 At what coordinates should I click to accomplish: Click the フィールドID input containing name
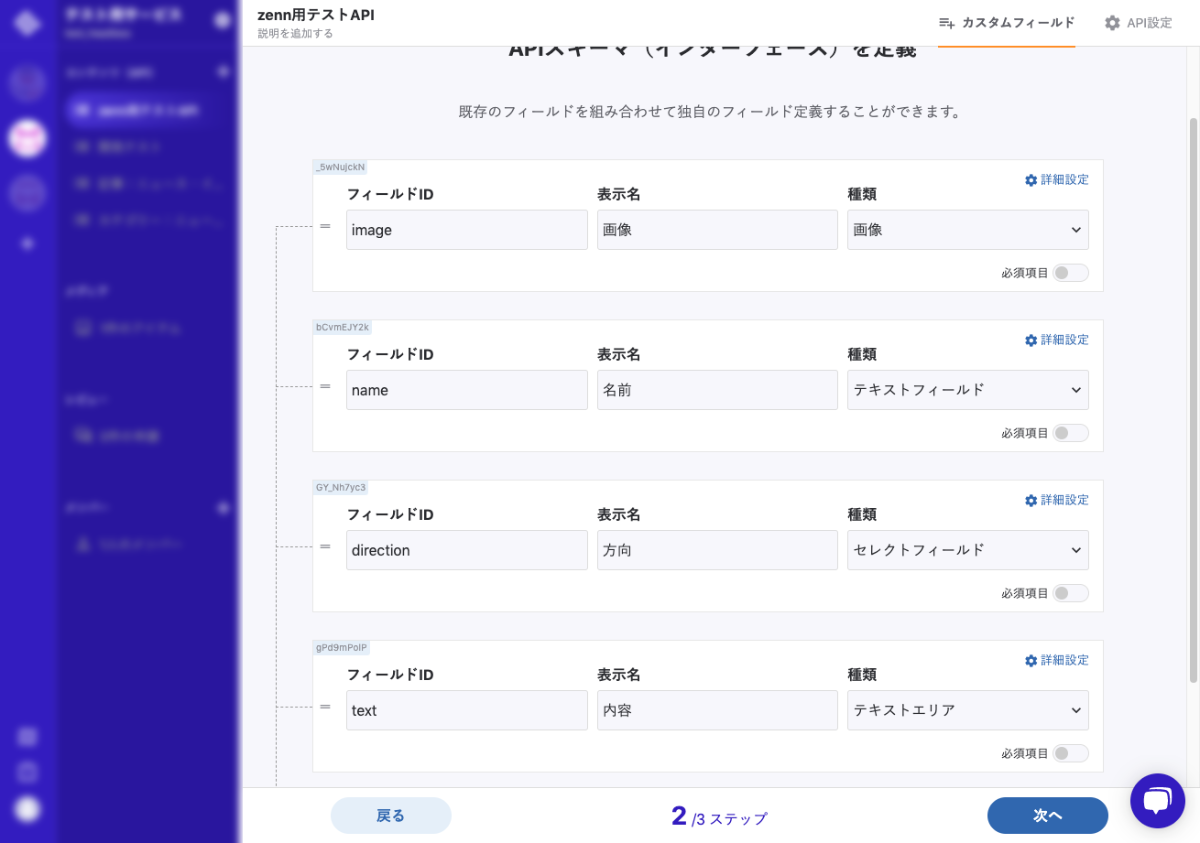[x=467, y=390]
